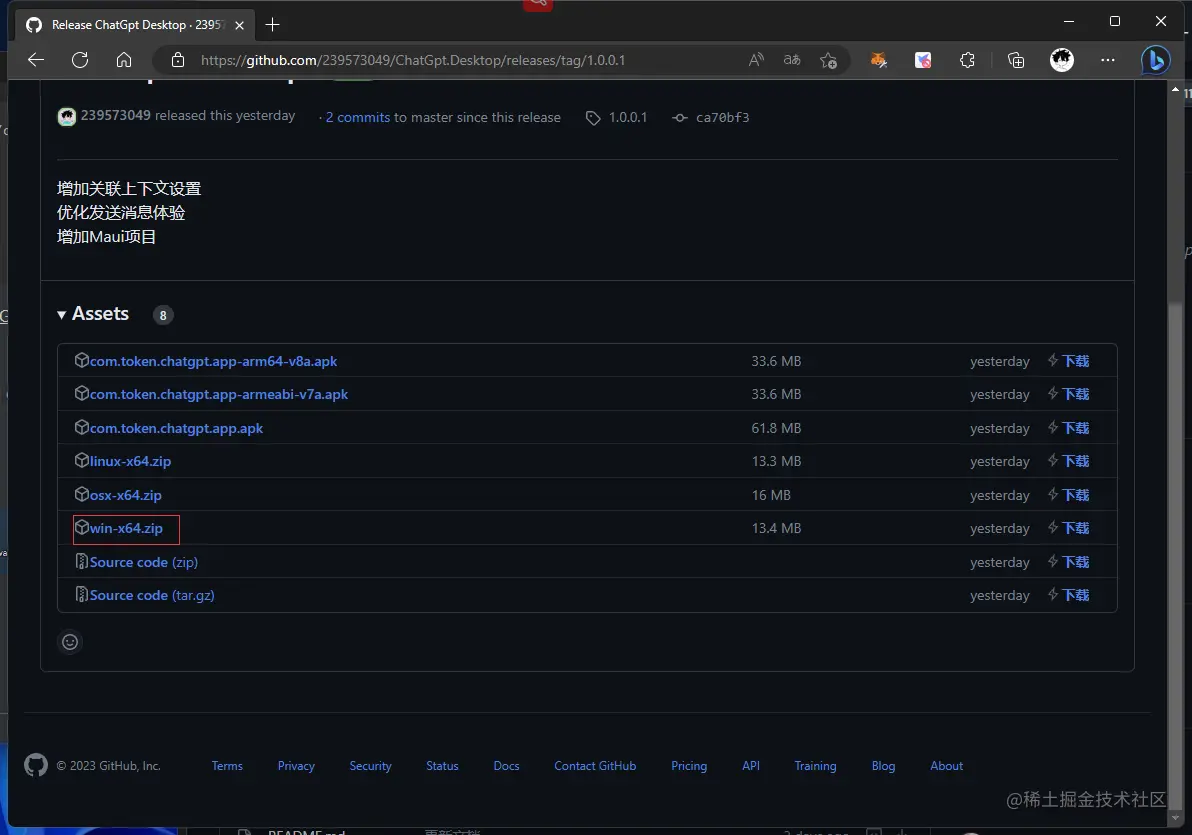Open the Contact GitHub footer link

595,766
